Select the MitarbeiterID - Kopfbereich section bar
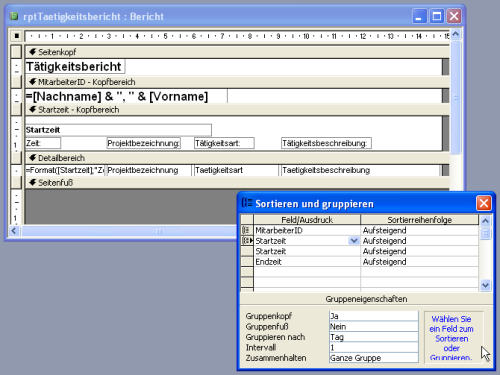500x375 pixels. point(237,82)
